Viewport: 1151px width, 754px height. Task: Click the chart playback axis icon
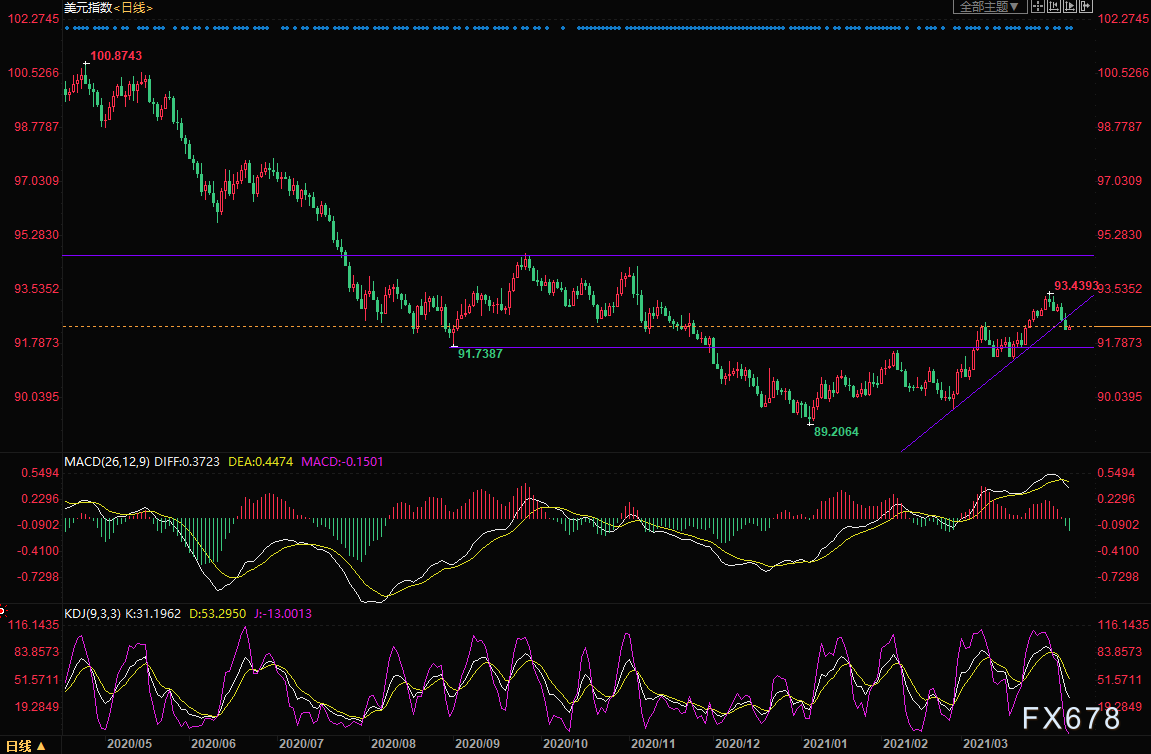pyautogui.click(x=1070, y=7)
